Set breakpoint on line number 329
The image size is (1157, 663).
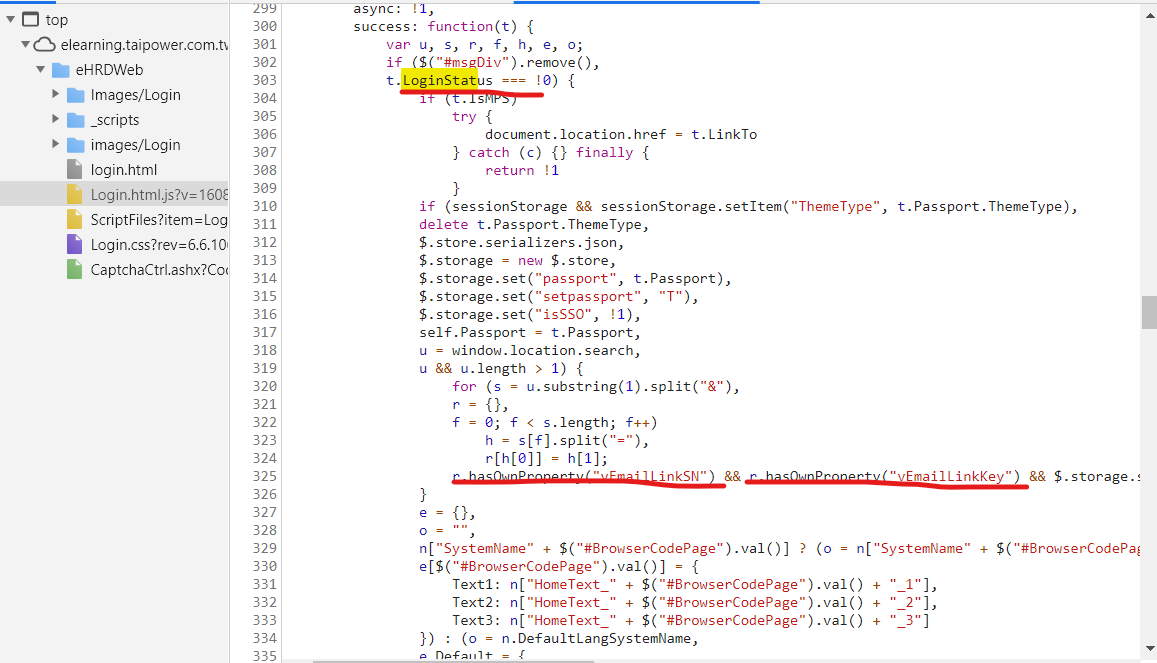coord(264,549)
